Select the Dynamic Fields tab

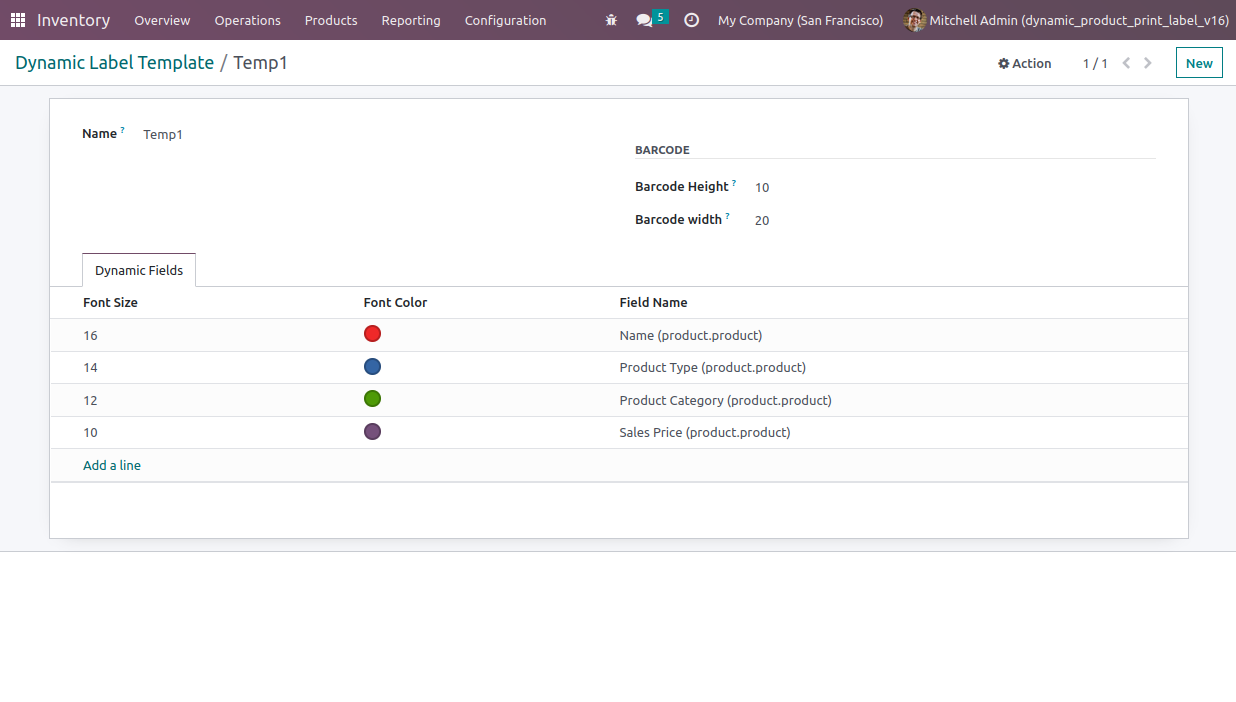139,270
